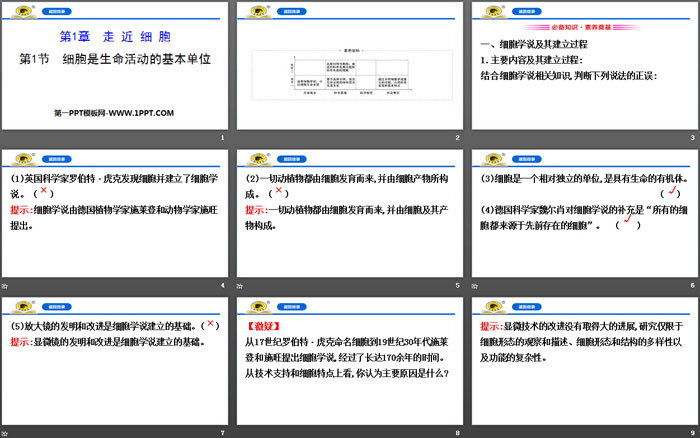Click the red check mark after statement (3)
This screenshot has height=438, width=700.
pyautogui.click(x=671, y=191)
